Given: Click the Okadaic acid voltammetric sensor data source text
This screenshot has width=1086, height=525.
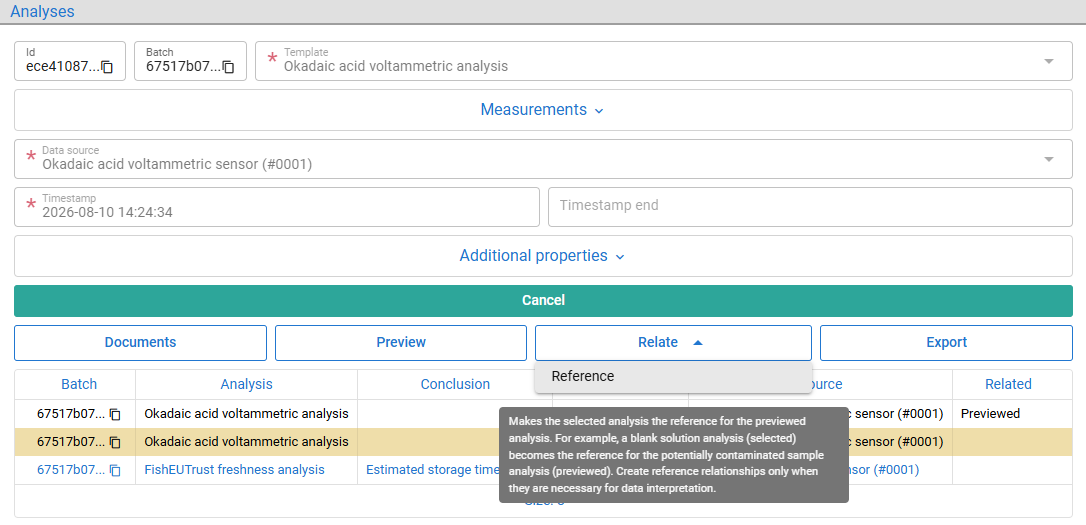Looking at the screenshot, I should 177,165.
